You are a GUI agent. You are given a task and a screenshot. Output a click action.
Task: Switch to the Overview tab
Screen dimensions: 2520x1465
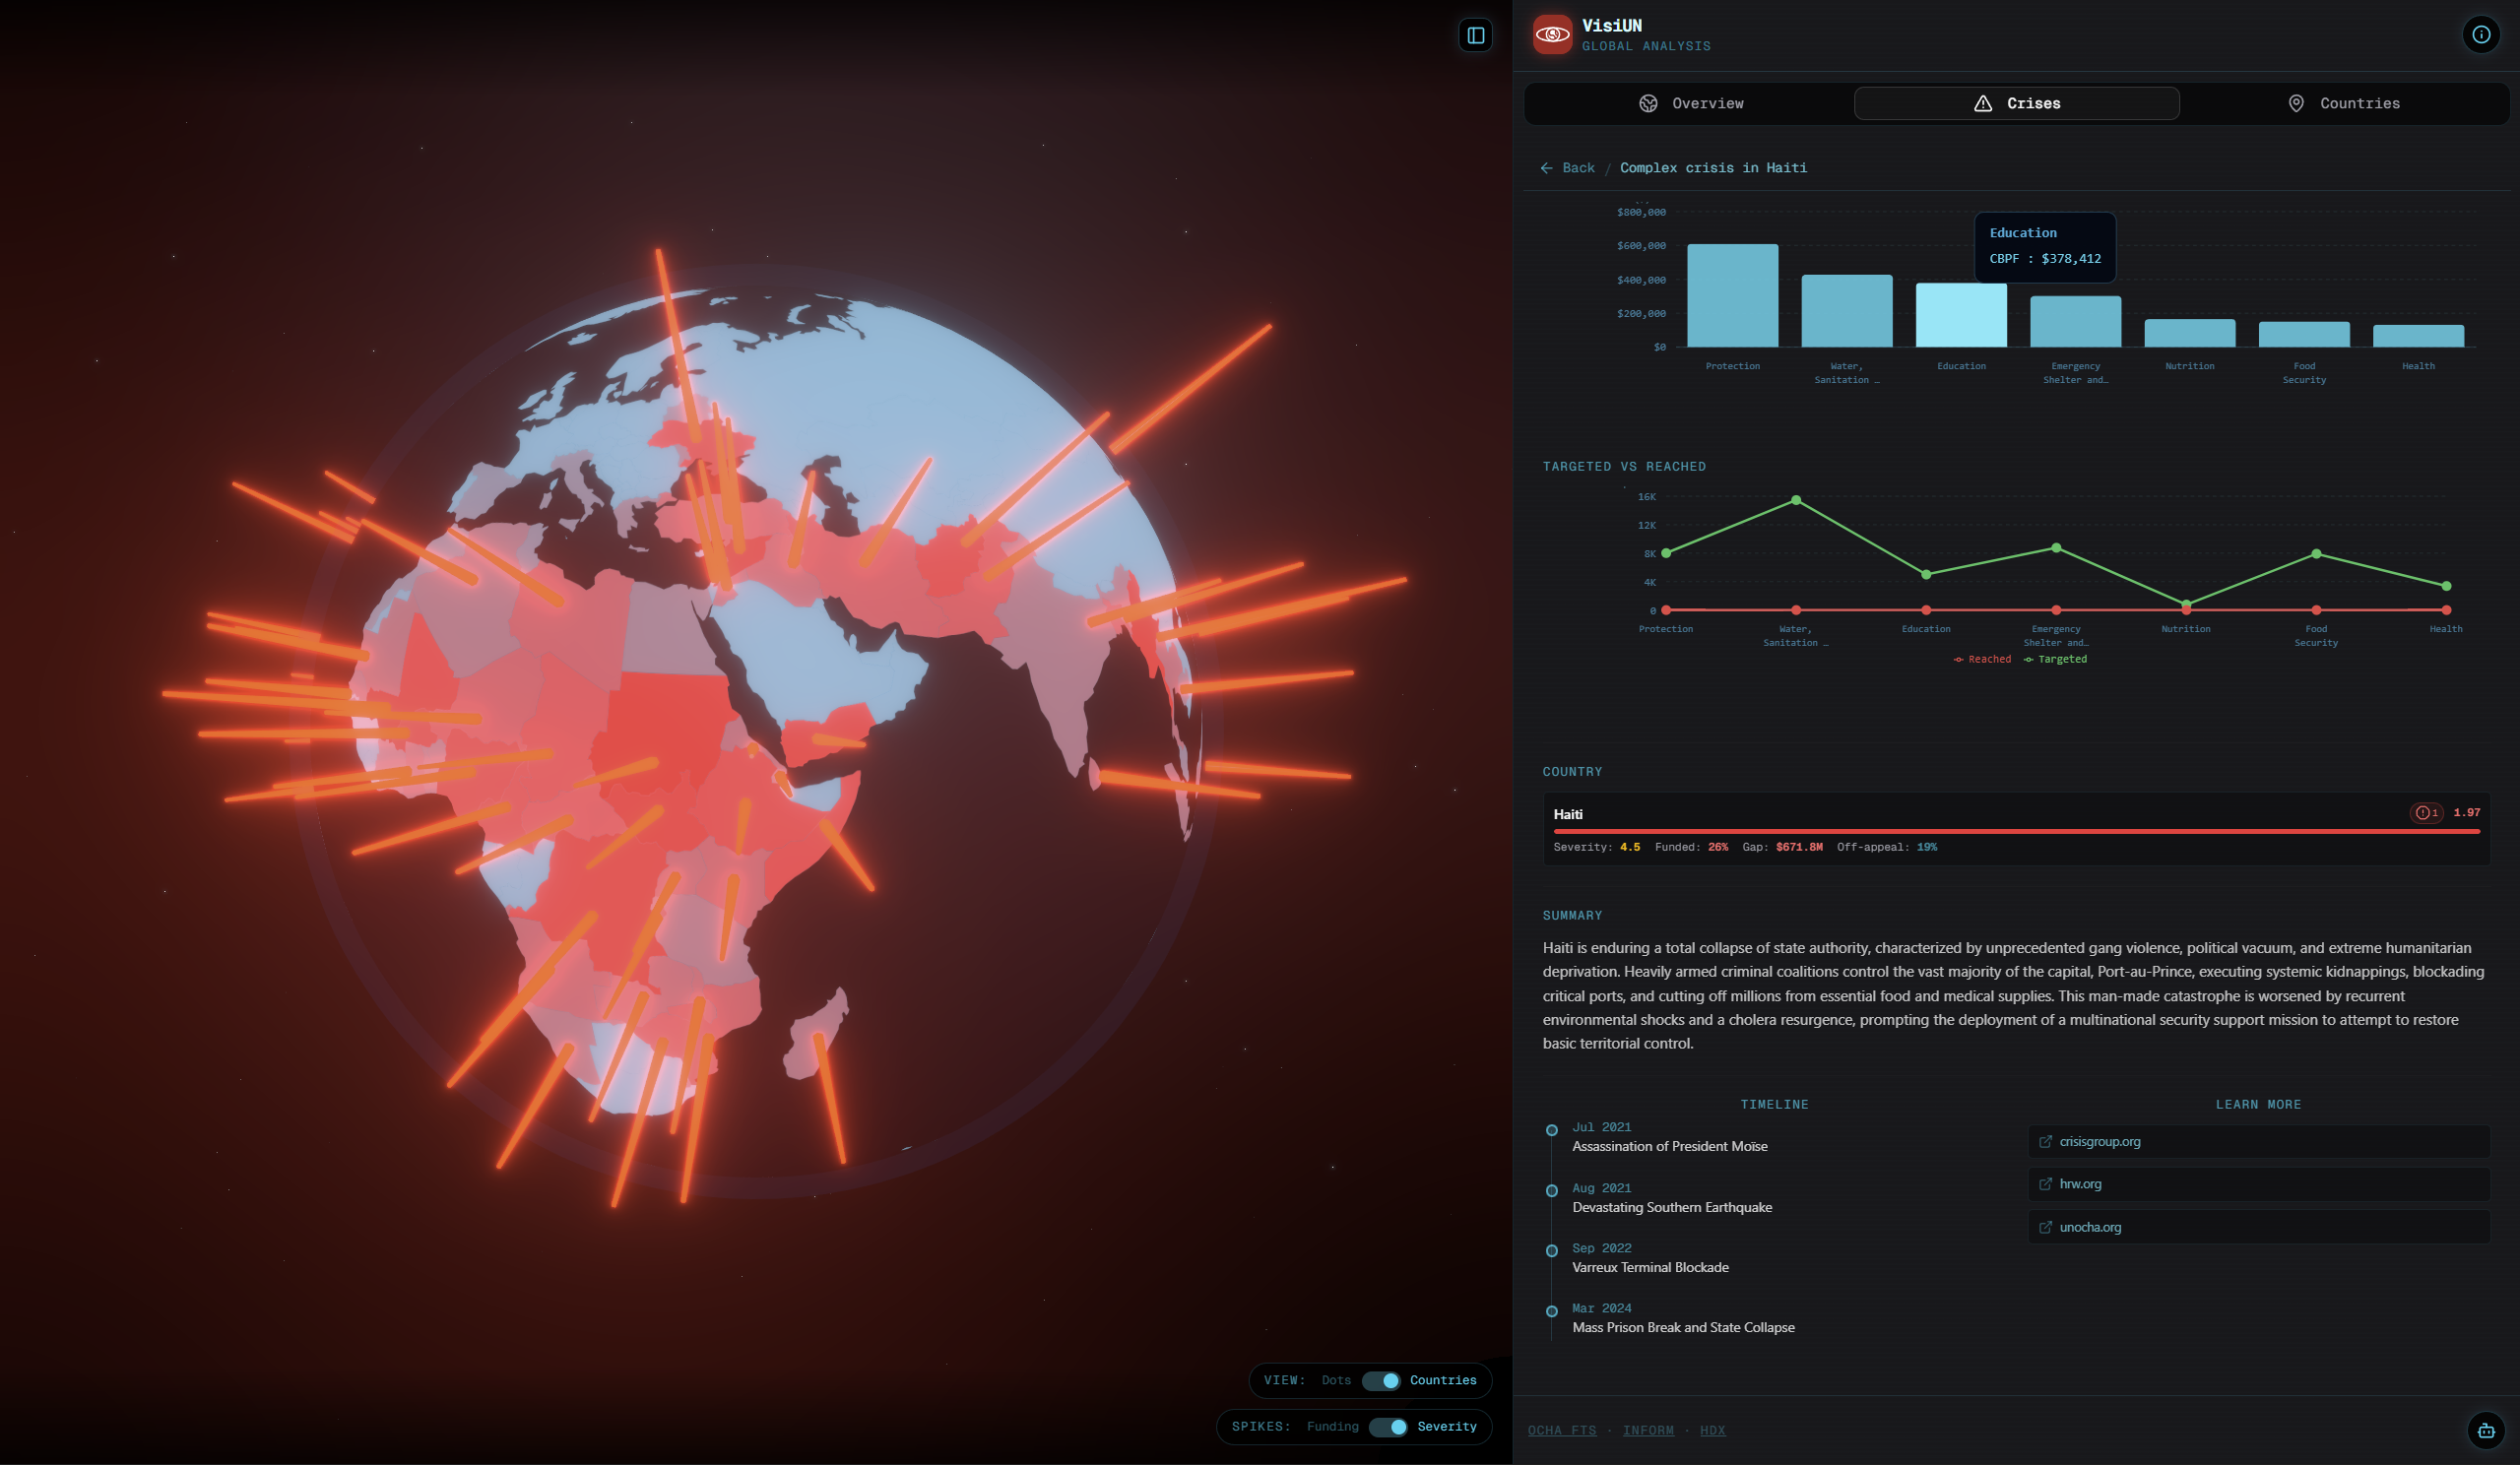coord(1691,104)
